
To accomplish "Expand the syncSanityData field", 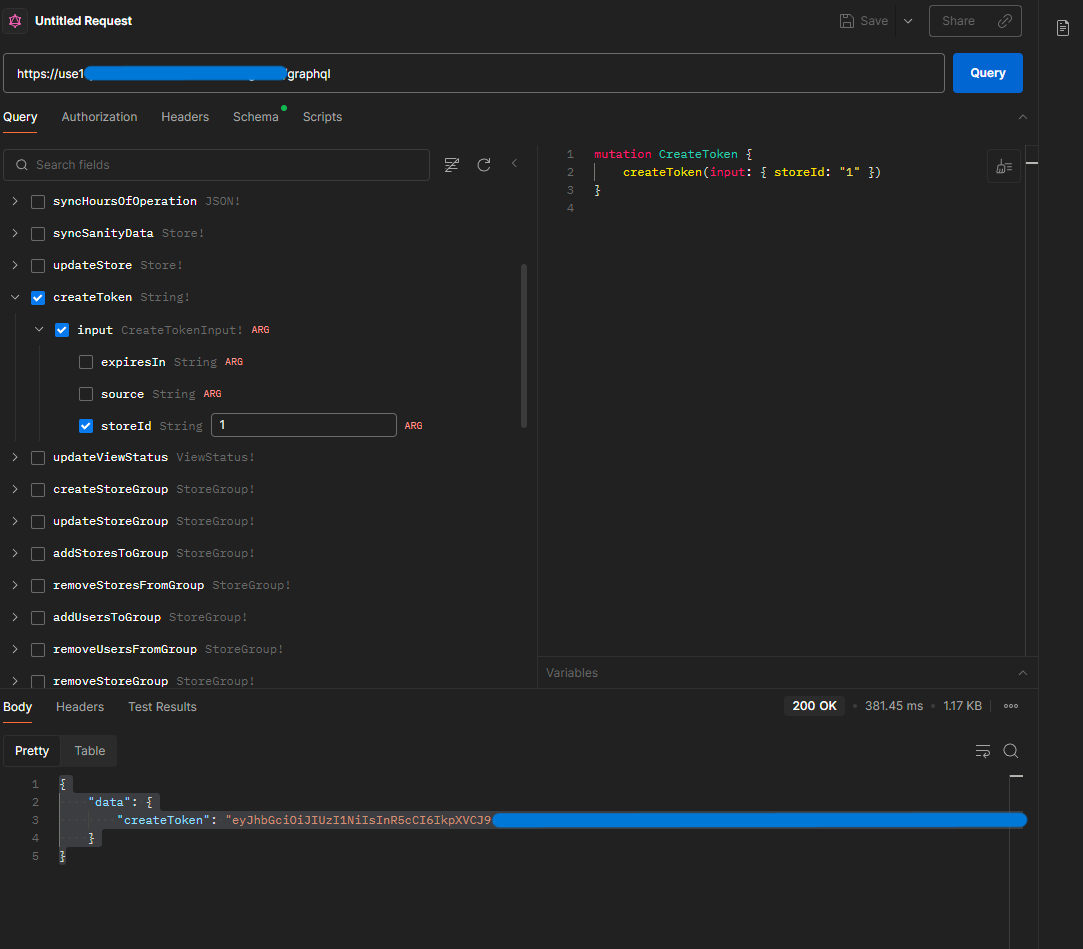I will pos(15,233).
